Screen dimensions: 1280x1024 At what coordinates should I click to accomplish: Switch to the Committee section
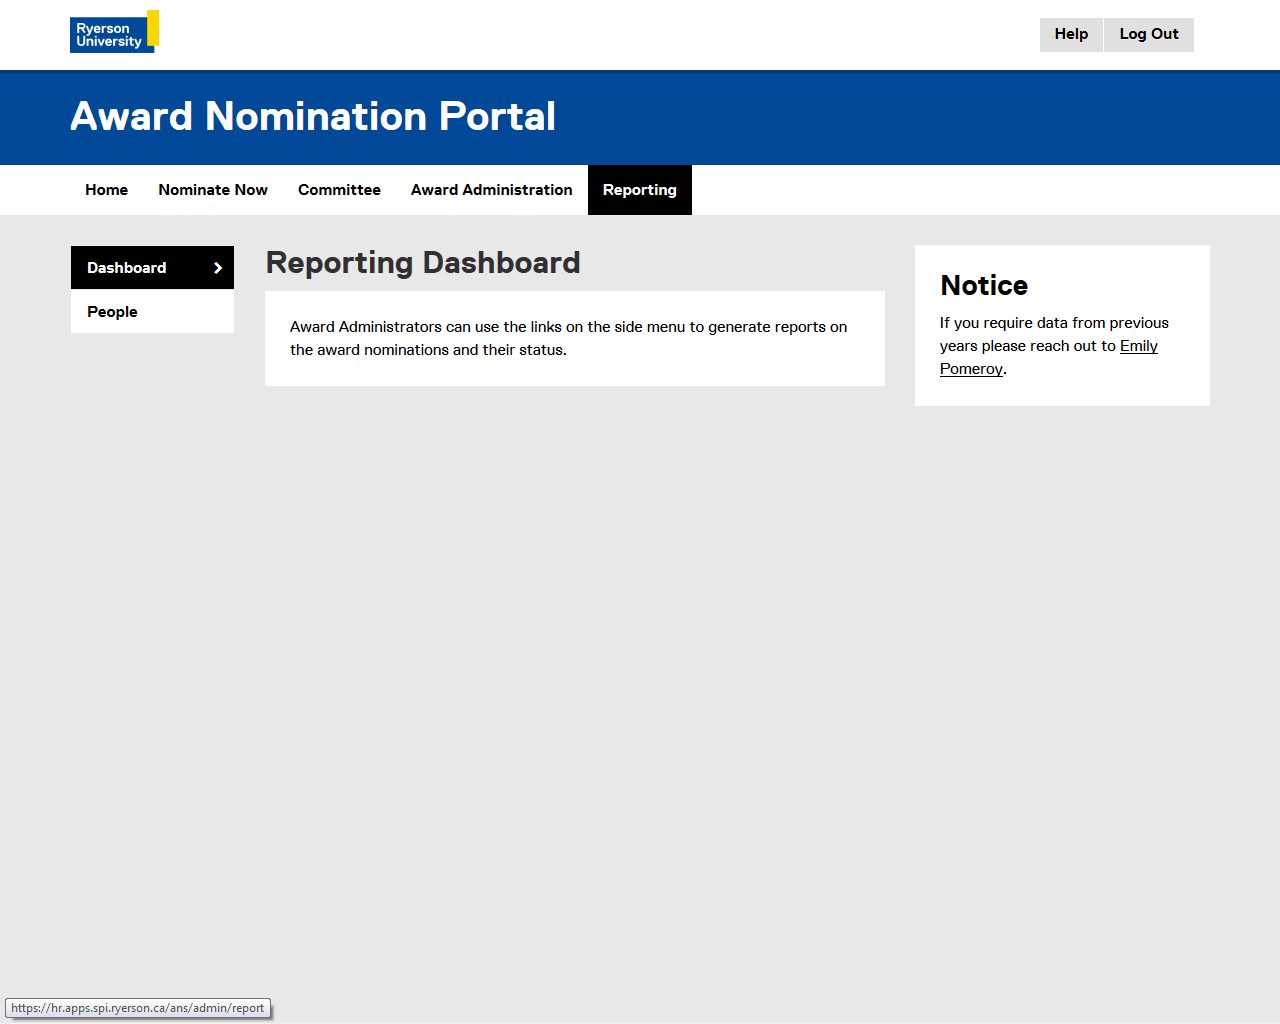pos(339,190)
